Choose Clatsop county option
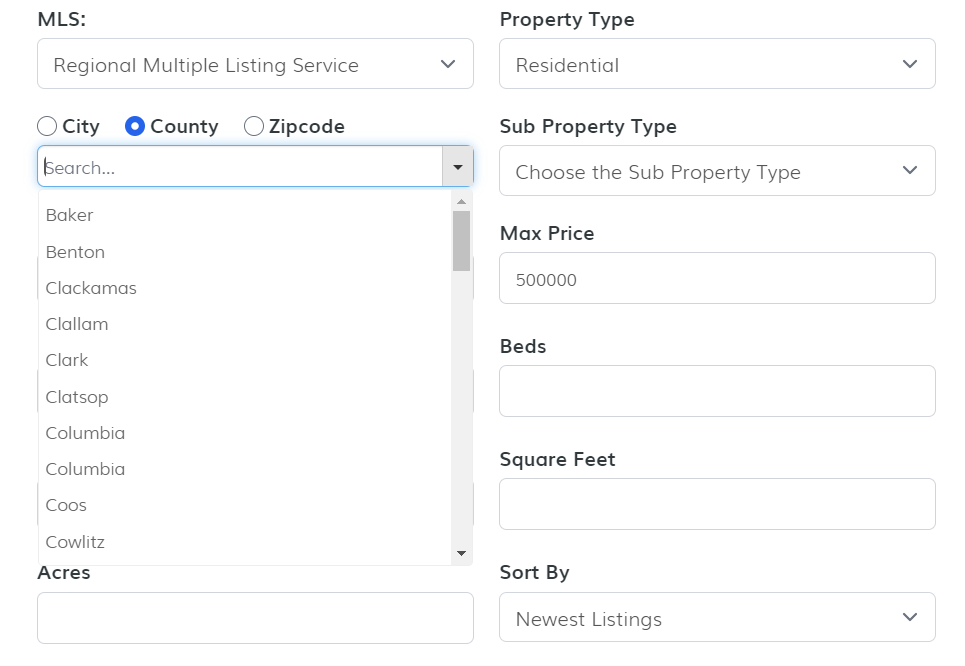The image size is (965, 666). tap(77, 397)
